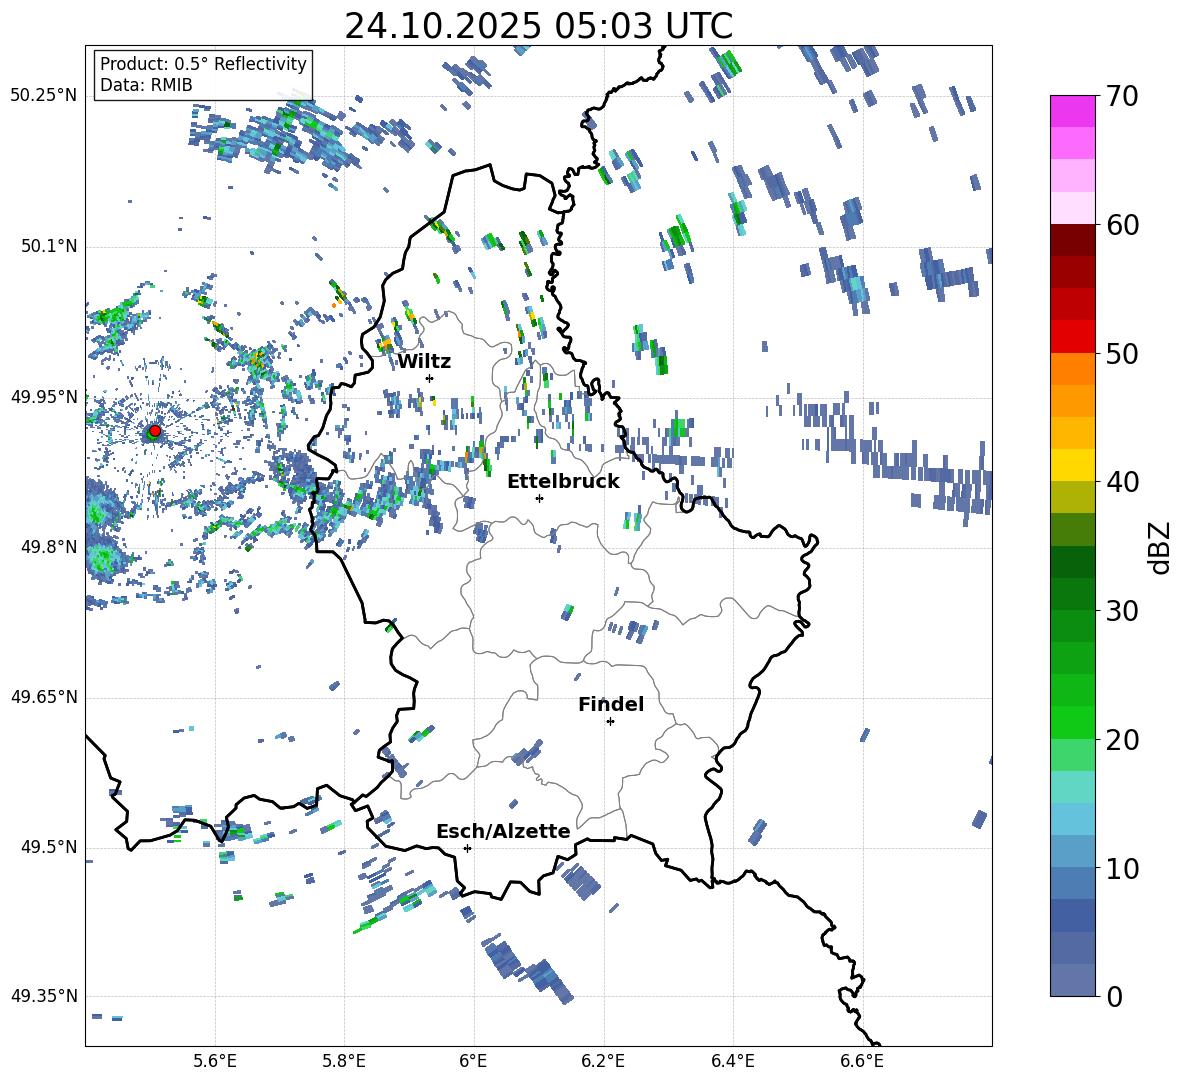Viewport: 1184px width, 1081px height.
Task: Click the 0 value on colorbar
Action: pos(1114,996)
